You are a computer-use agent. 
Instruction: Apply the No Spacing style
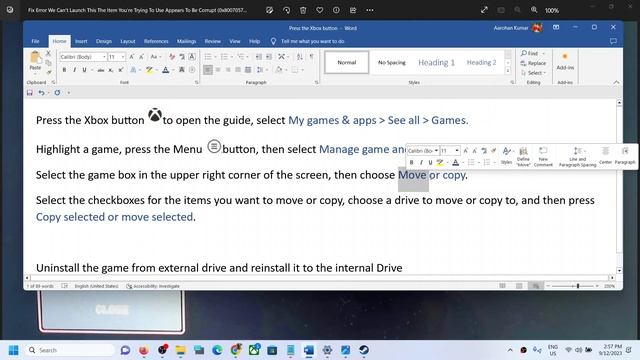click(391, 62)
